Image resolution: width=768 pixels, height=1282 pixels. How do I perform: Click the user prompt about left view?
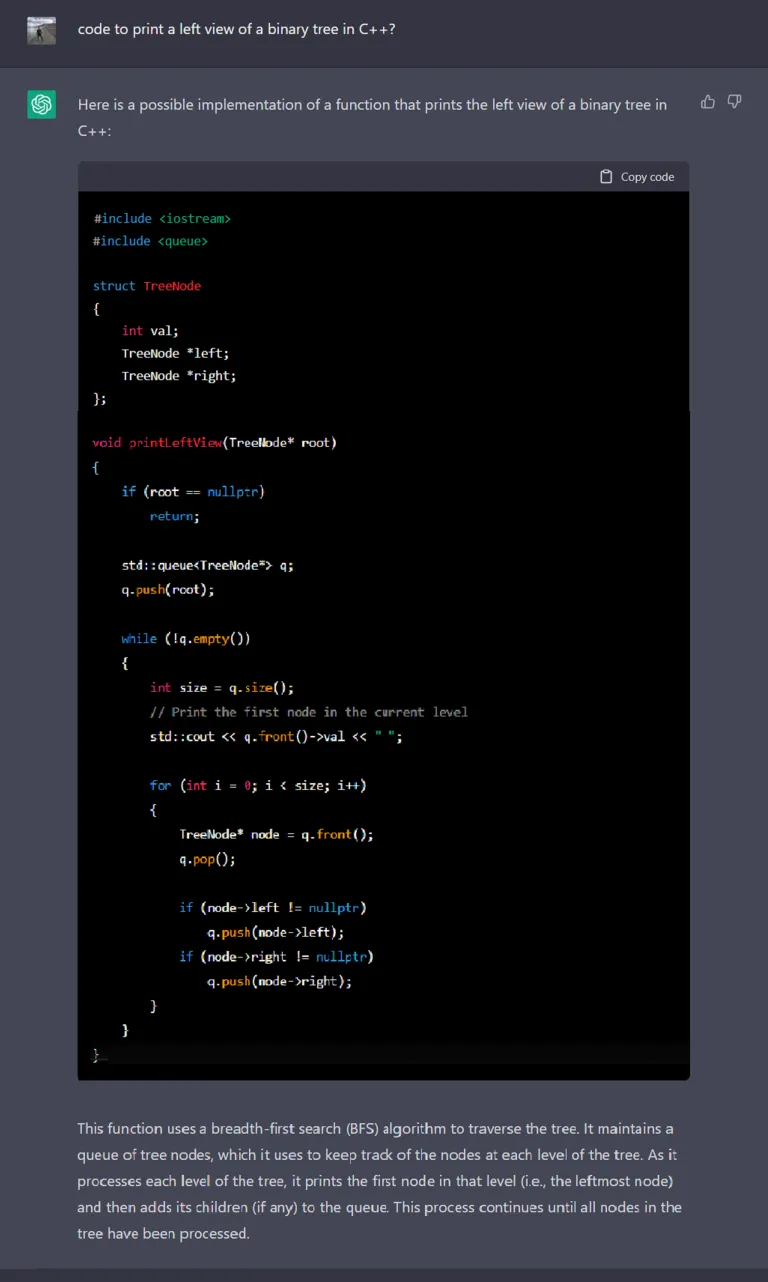click(x=237, y=29)
